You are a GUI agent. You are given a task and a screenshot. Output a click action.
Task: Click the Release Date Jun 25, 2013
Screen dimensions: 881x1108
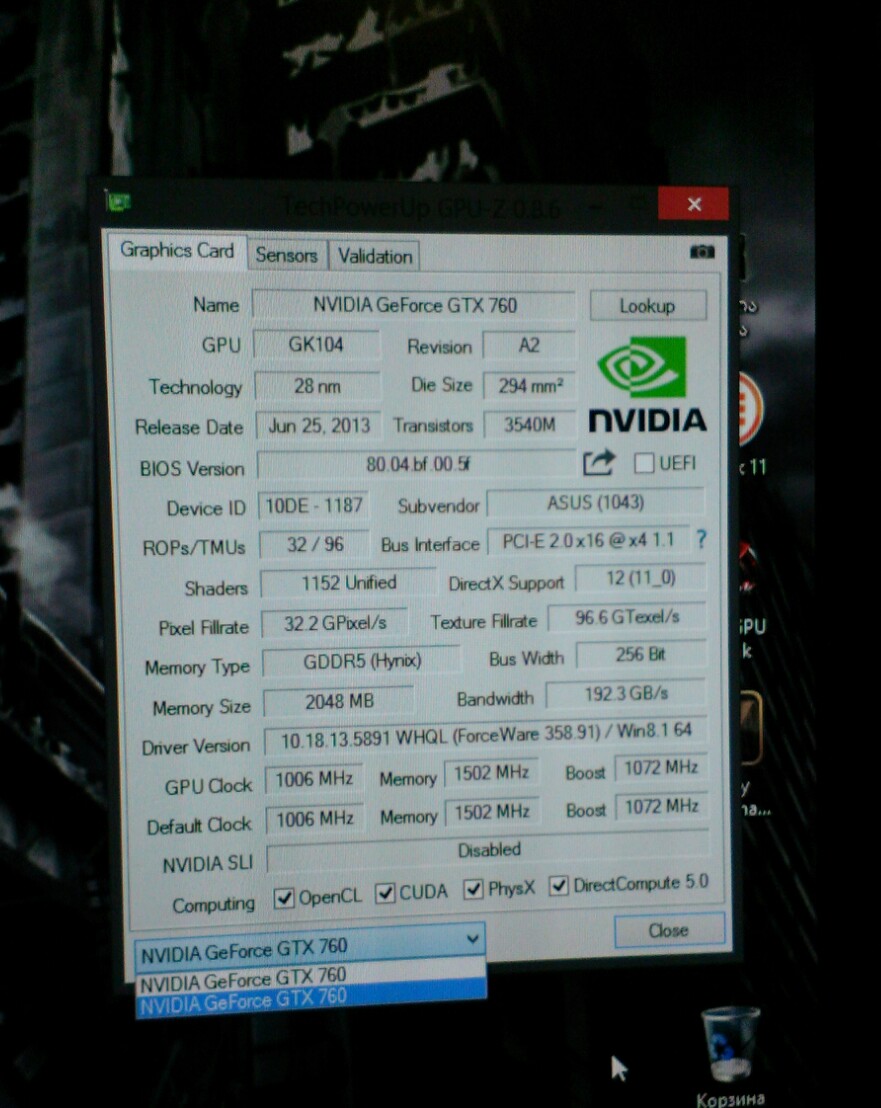(319, 425)
